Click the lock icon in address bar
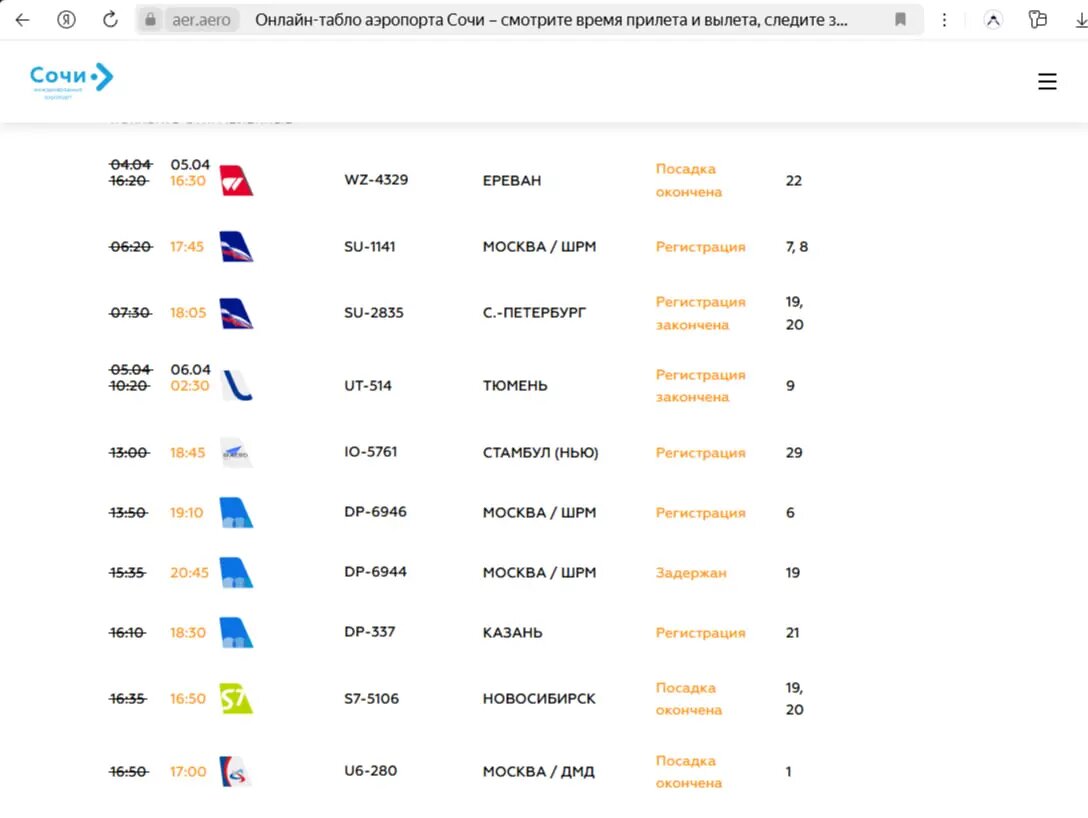The width and height of the screenshot is (1088, 818). (151, 19)
